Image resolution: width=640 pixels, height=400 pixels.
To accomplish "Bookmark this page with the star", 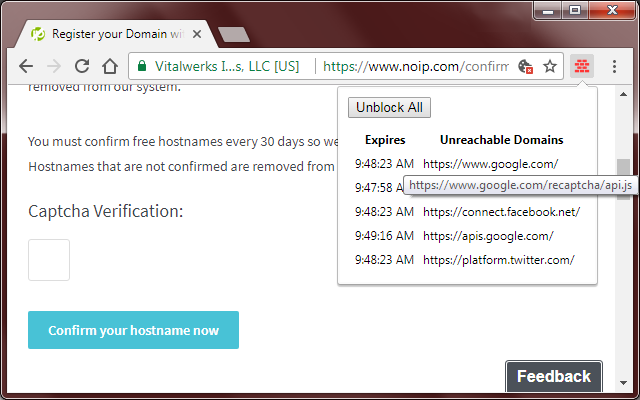I will 550,66.
